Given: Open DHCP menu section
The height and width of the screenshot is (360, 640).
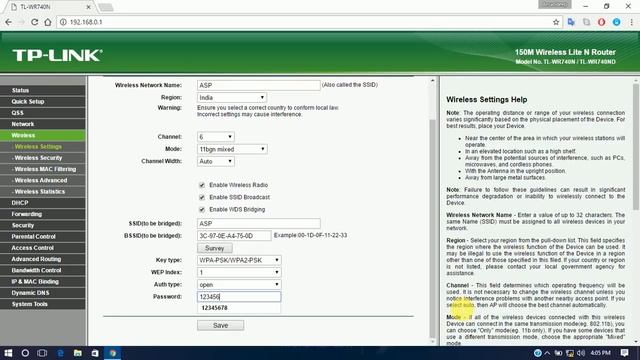Looking at the screenshot, I should 43,203.
